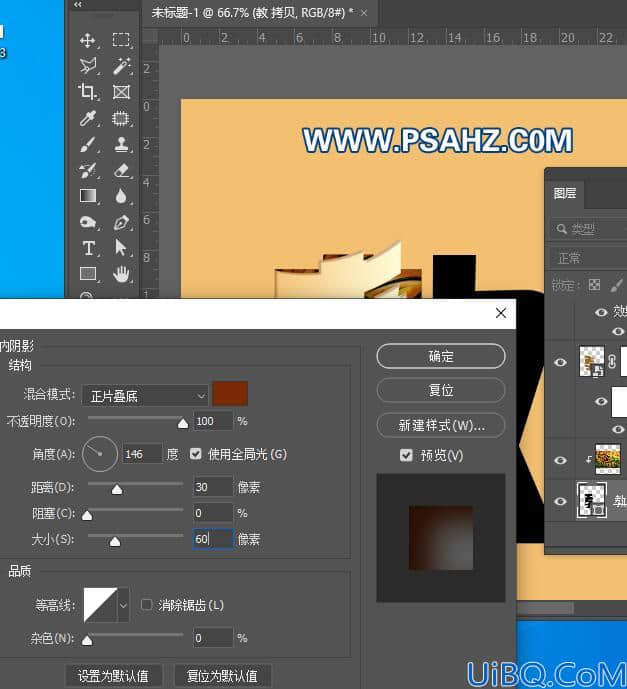Open 混合模式 dropdown showing 正片叠底

(x=145, y=396)
